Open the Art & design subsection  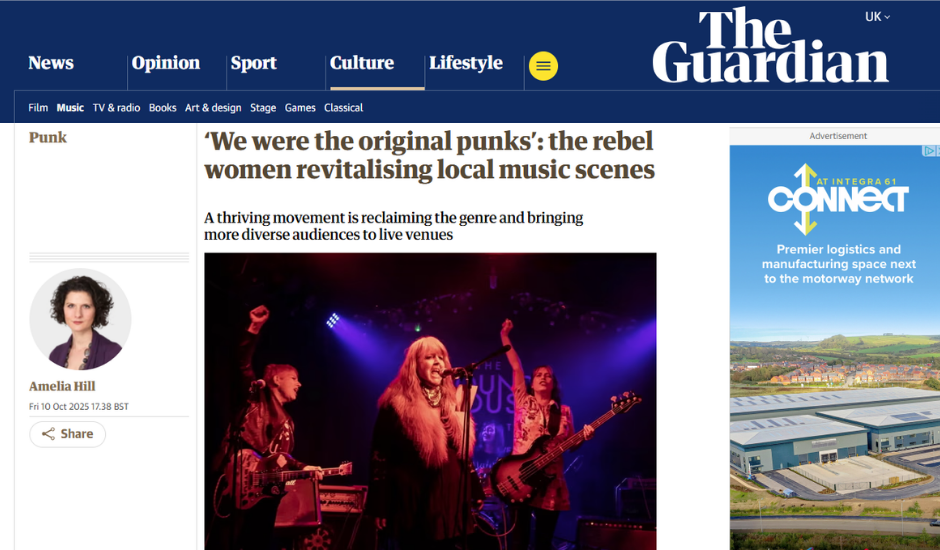(x=213, y=108)
